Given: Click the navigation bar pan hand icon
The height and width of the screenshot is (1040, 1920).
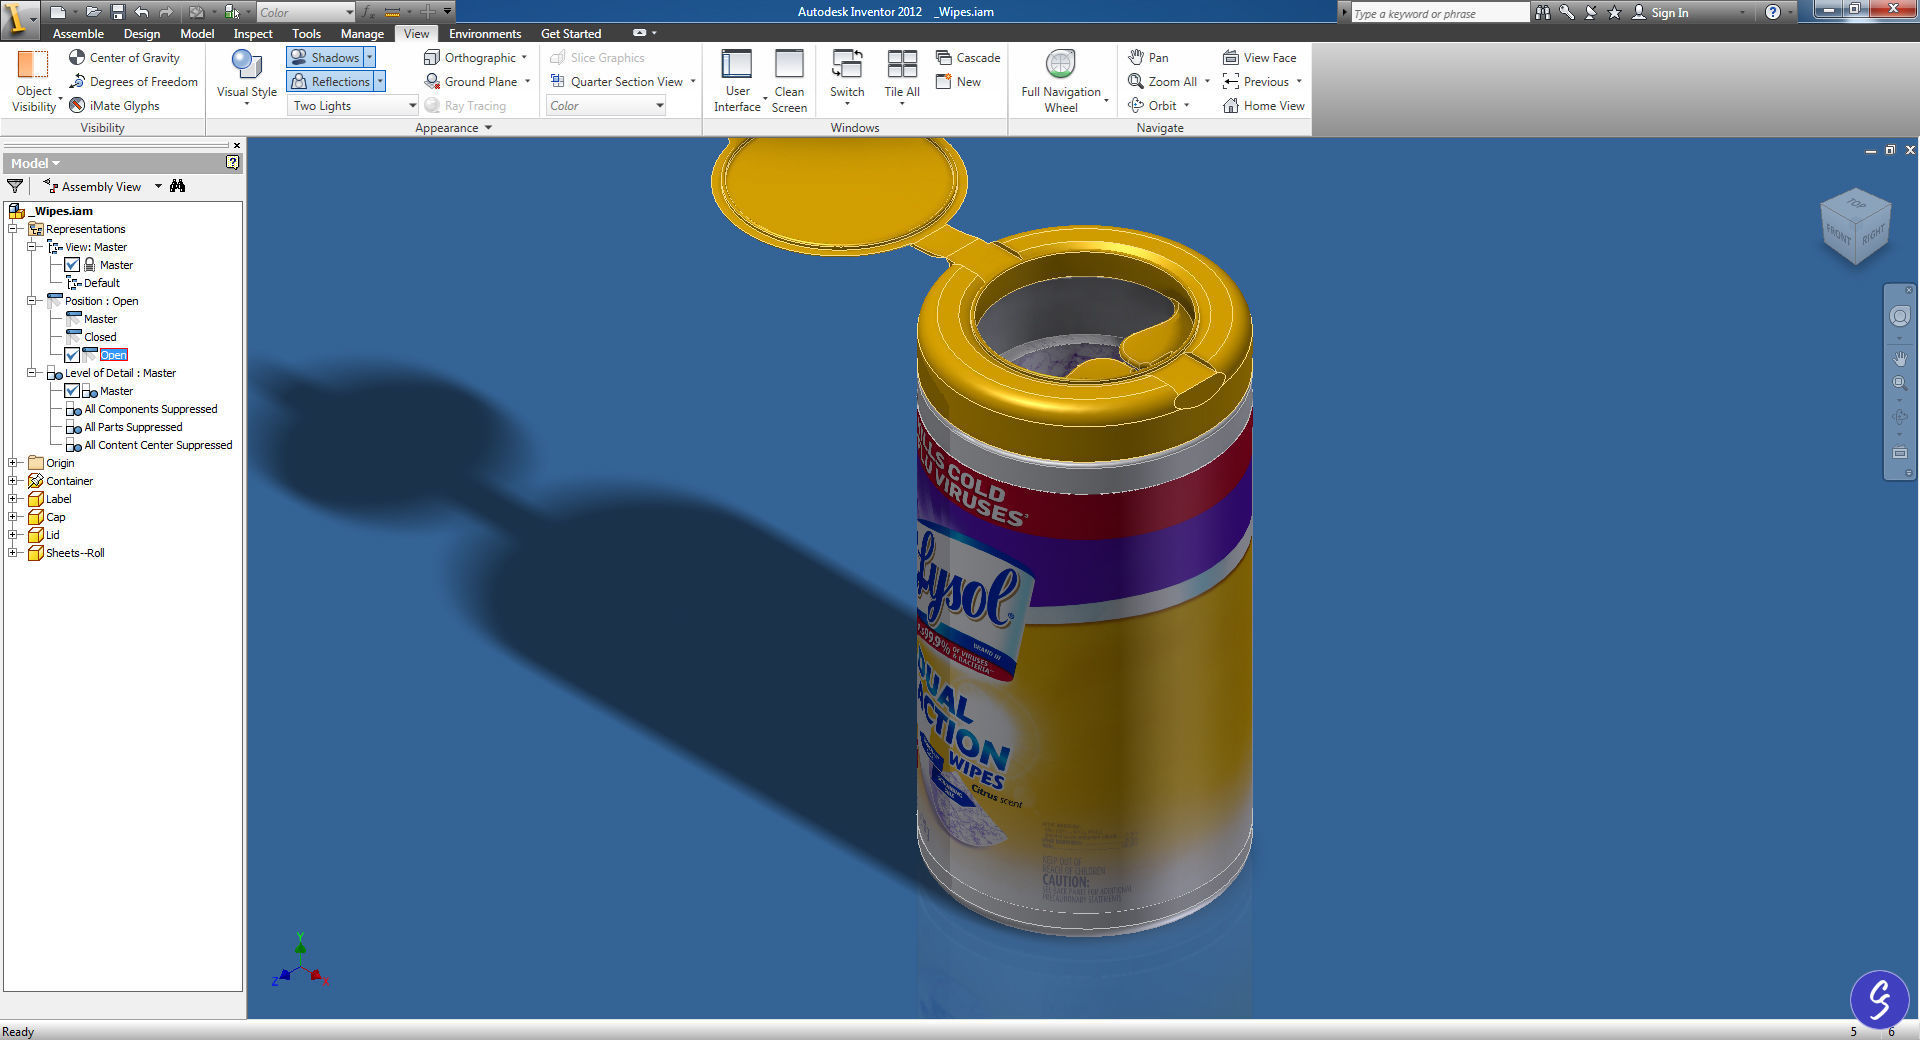Looking at the screenshot, I should pos(1899,358).
